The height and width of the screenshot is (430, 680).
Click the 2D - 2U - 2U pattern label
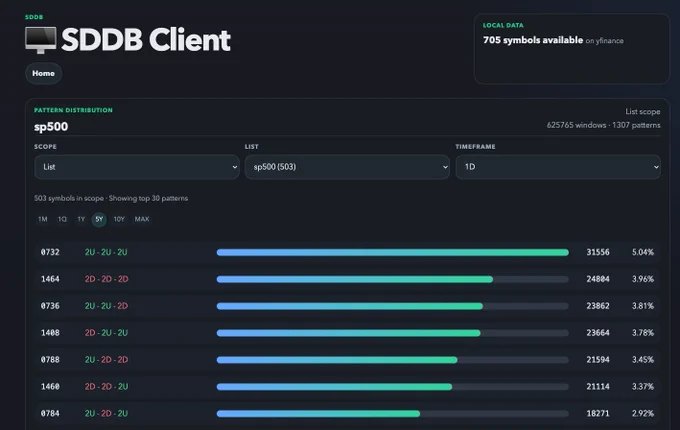[x=106, y=333]
